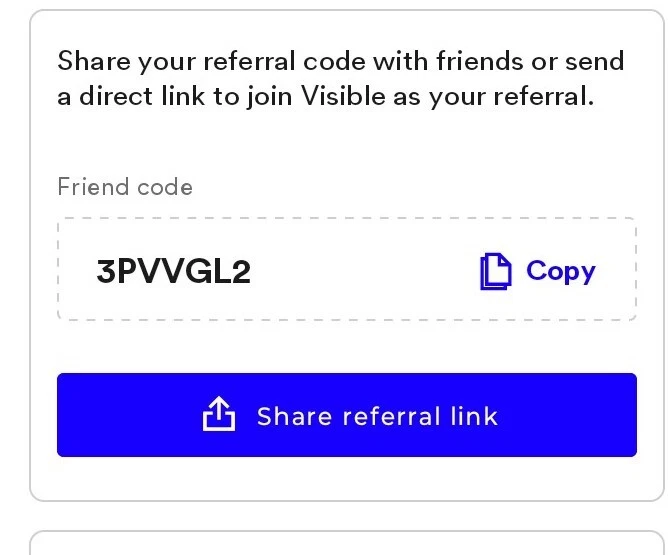
Task: Click the Share referral link button
Action: [x=347, y=415]
